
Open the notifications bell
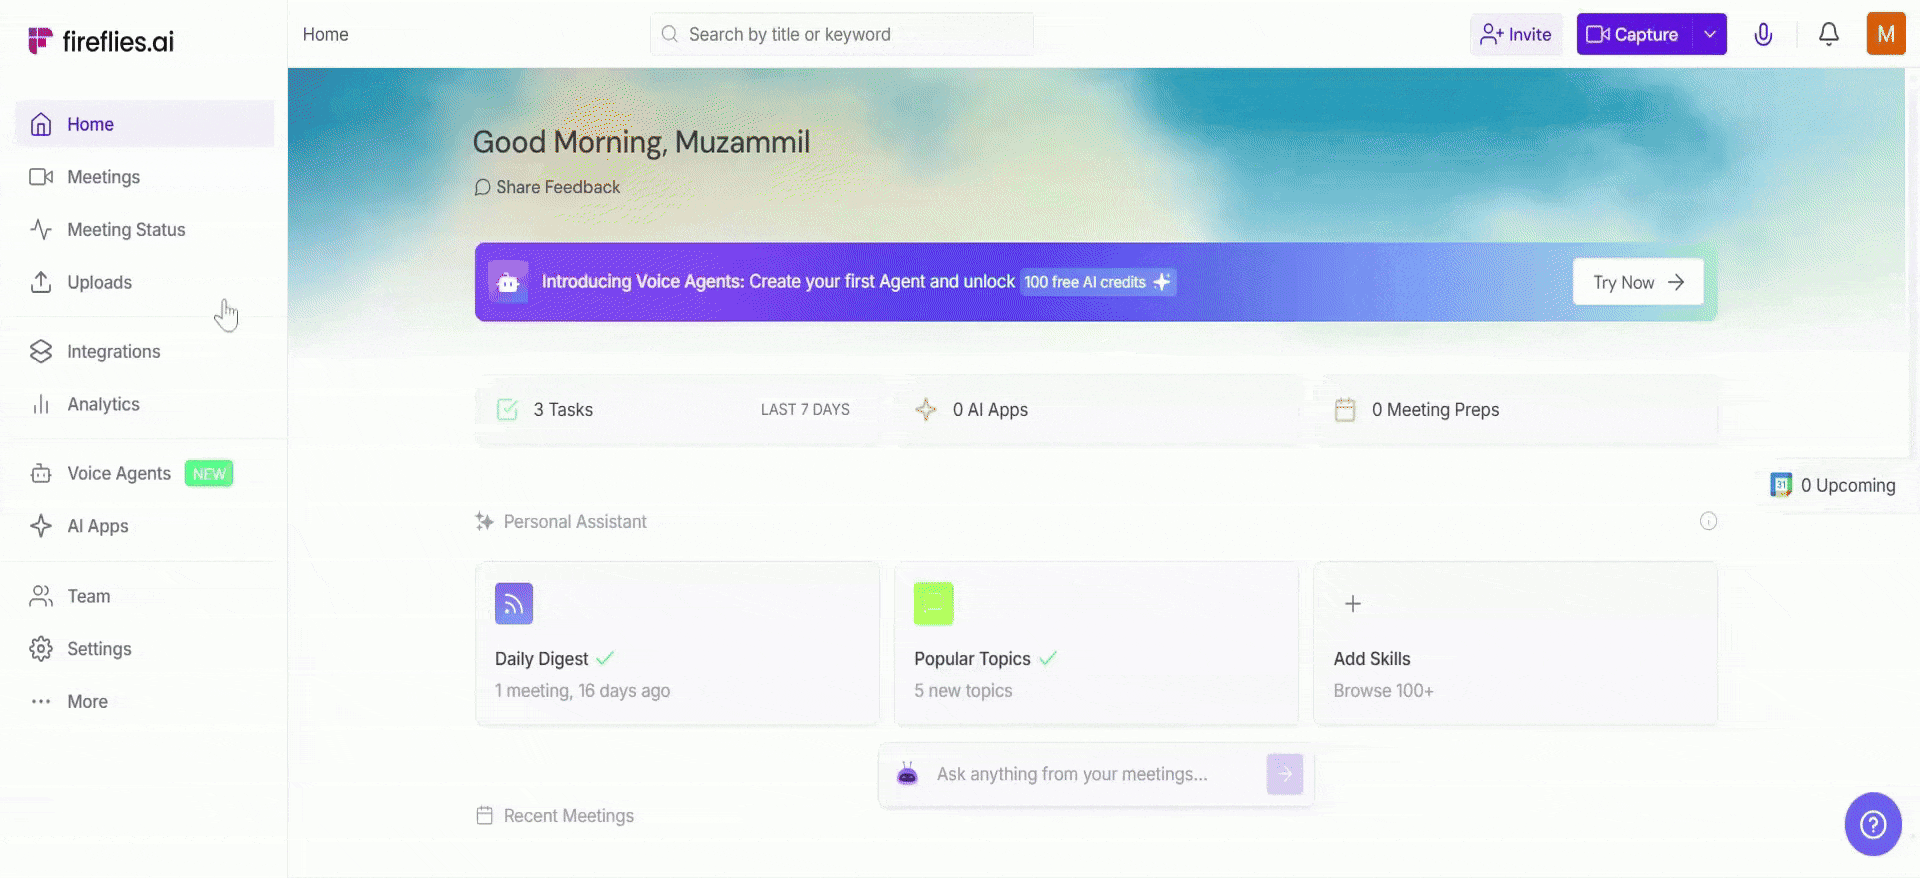[1828, 35]
